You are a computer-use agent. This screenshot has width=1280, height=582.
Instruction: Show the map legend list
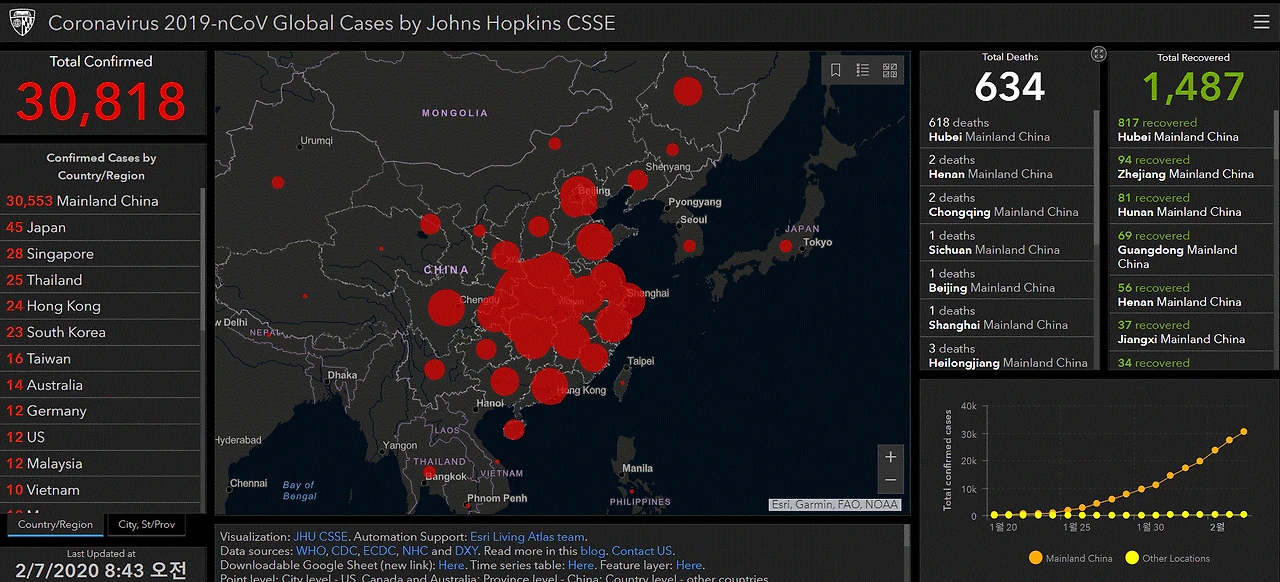(863, 70)
